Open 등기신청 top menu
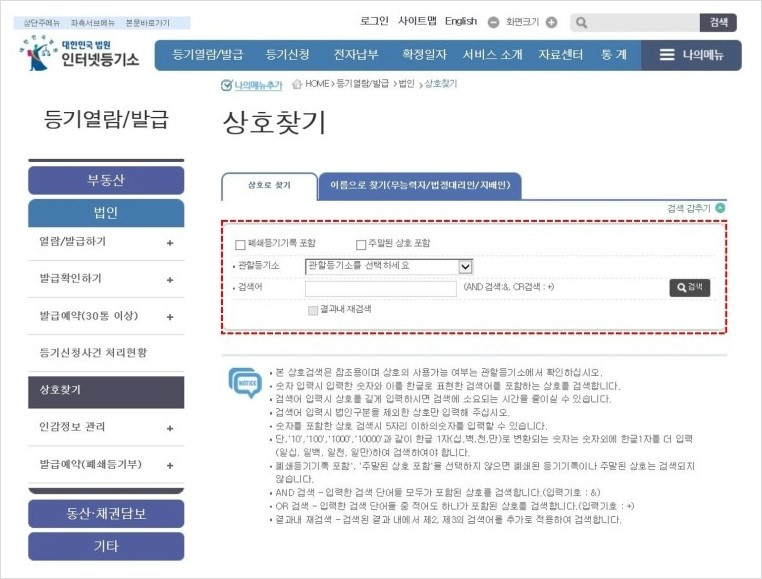This screenshot has width=762, height=579. point(287,55)
